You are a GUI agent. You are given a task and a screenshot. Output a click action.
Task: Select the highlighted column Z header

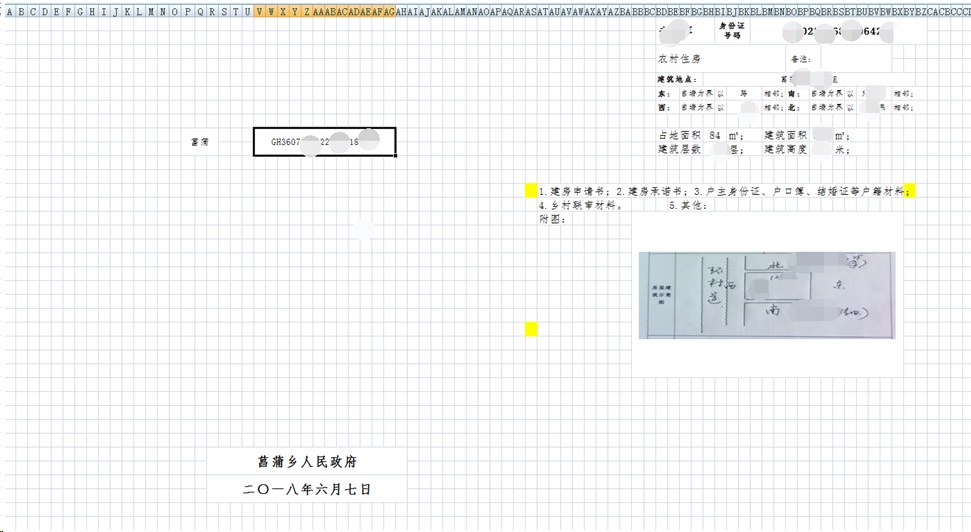(307, 12)
